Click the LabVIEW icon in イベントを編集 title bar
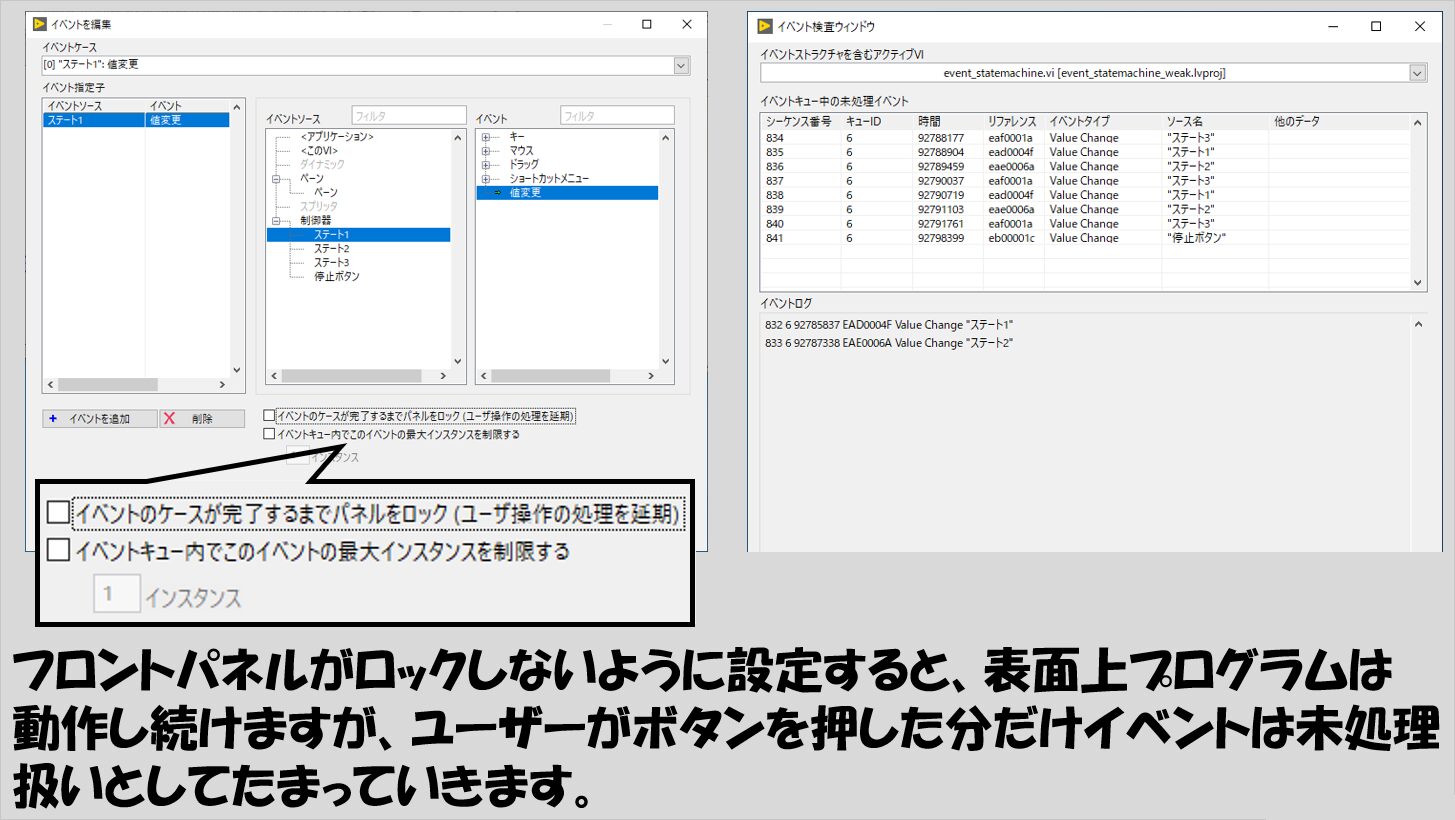Screen dimensions: 1455x820 click(40, 25)
